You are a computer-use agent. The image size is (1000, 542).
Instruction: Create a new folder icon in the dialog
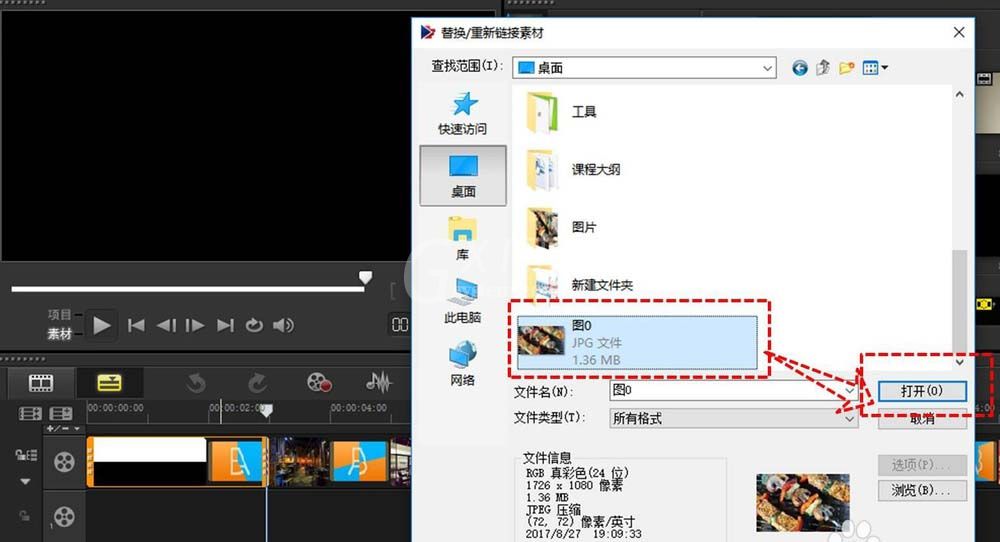[x=846, y=68]
